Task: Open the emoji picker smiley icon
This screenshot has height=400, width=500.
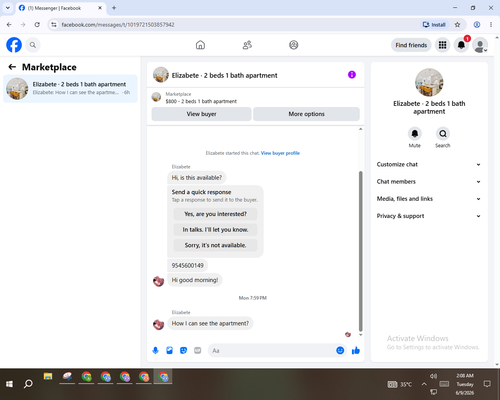Action: [340, 350]
